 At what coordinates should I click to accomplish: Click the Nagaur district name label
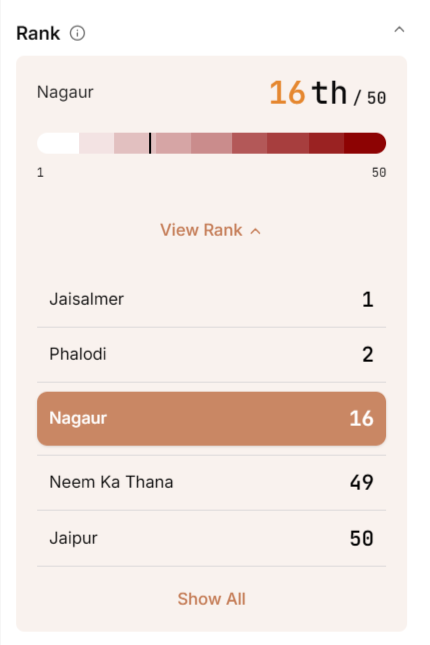click(65, 93)
